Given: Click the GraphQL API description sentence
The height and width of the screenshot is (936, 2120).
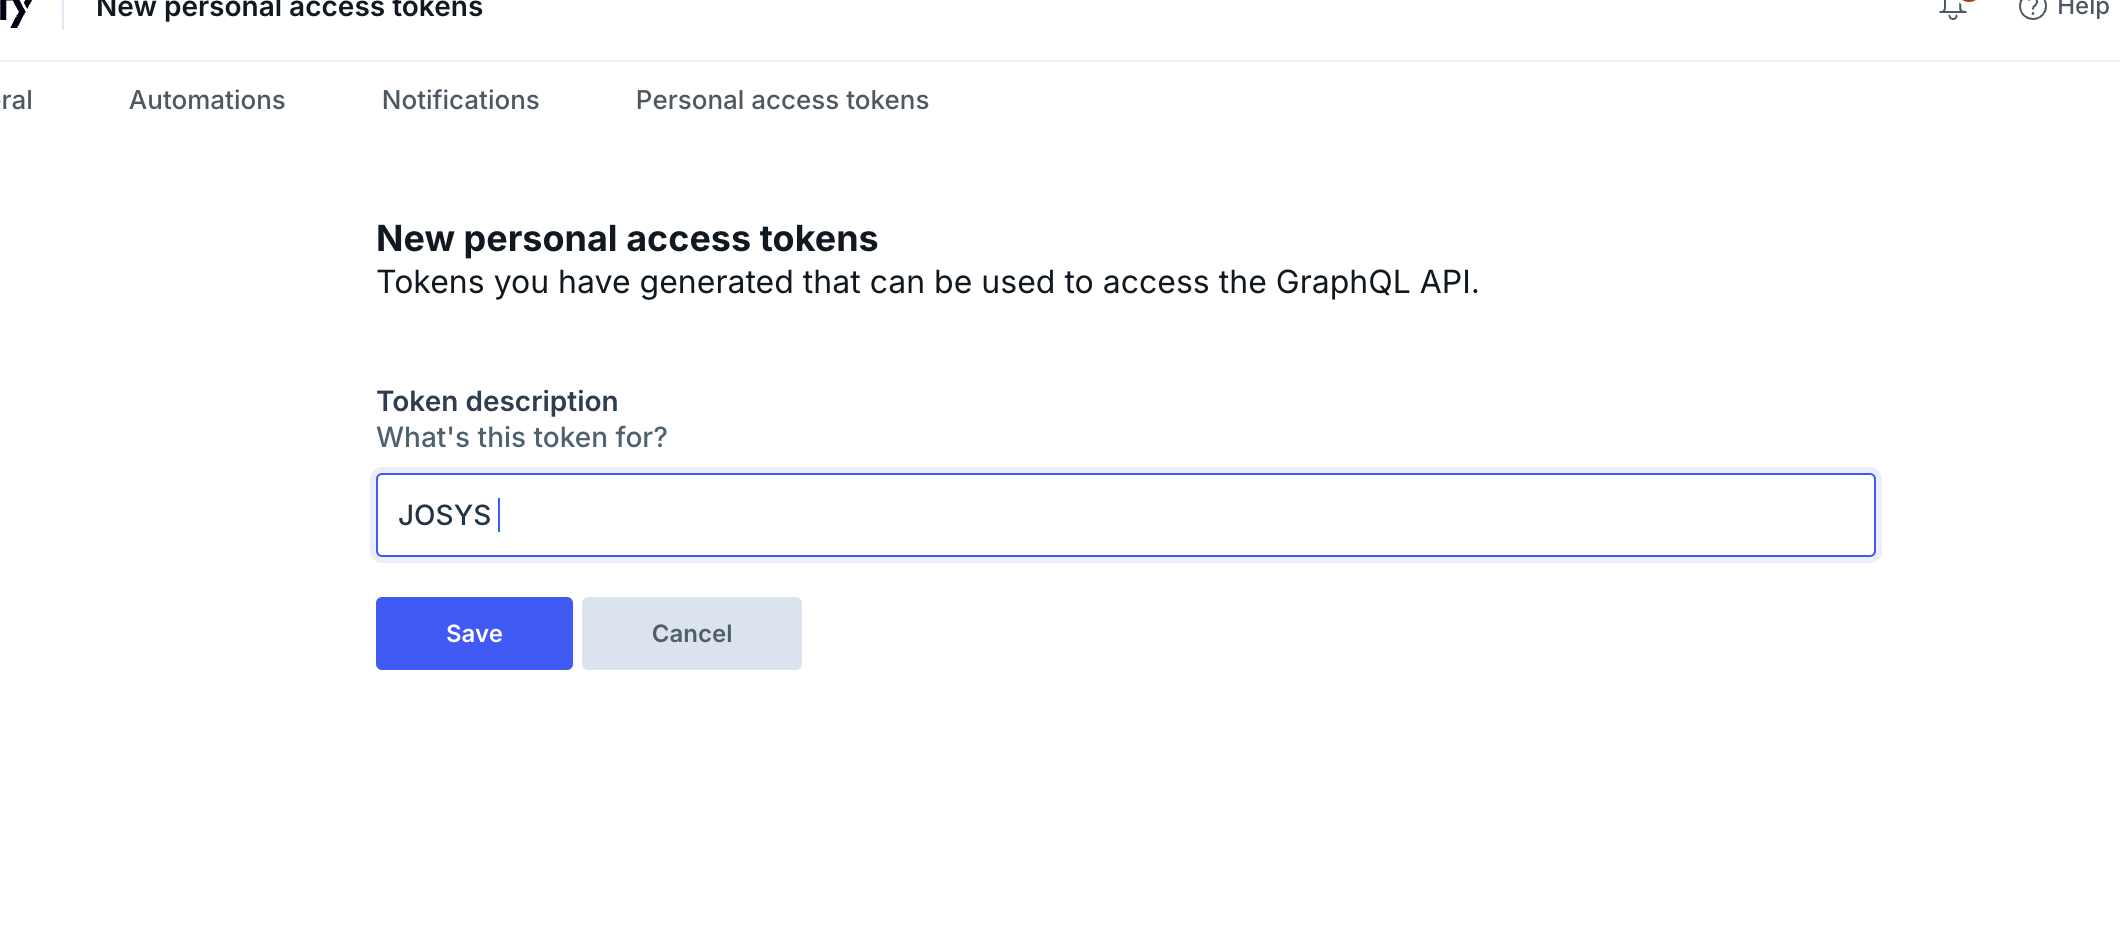Looking at the screenshot, I should 927,282.
